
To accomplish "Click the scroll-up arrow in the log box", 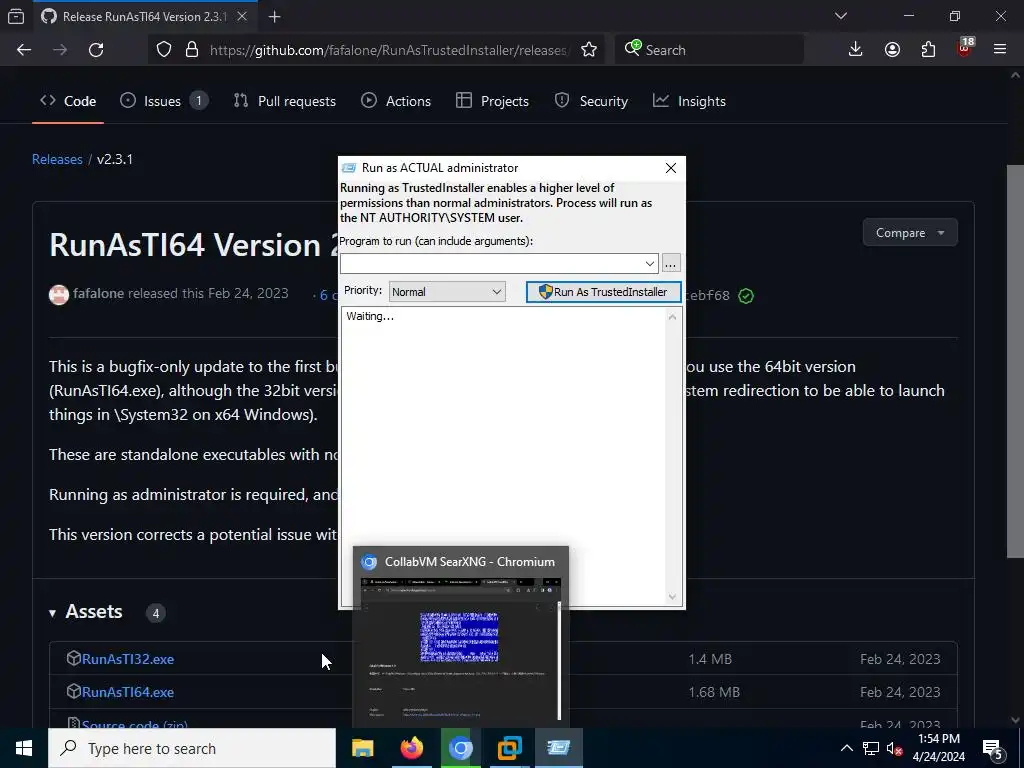I will (672, 317).
